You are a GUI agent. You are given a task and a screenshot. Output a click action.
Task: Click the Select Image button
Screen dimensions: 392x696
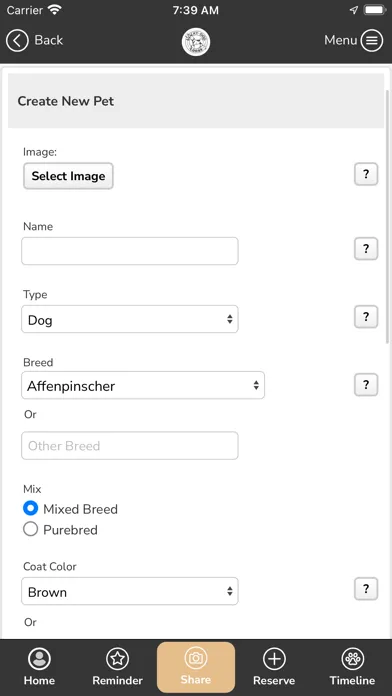pos(68,176)
